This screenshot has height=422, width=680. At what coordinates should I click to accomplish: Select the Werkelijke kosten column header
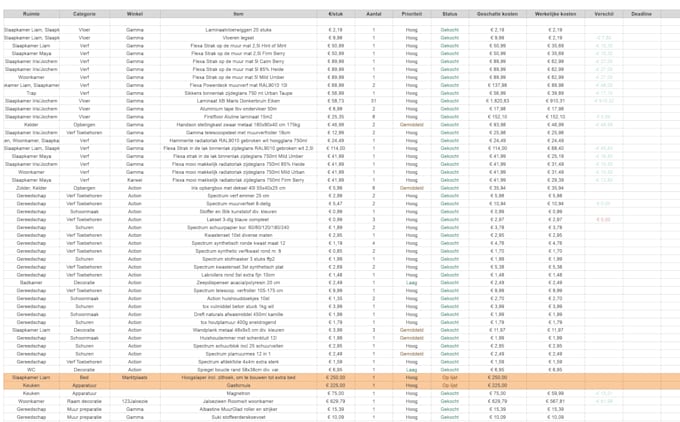[555, 14]
